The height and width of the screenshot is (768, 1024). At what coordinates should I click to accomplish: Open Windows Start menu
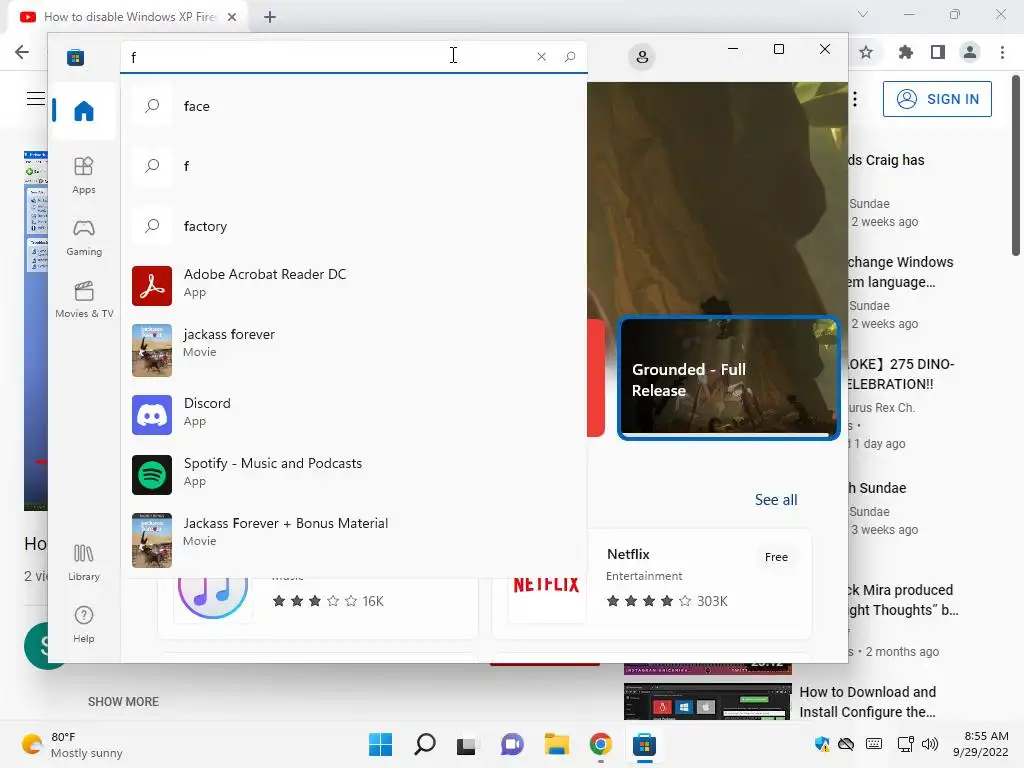(x=381, y=744)
